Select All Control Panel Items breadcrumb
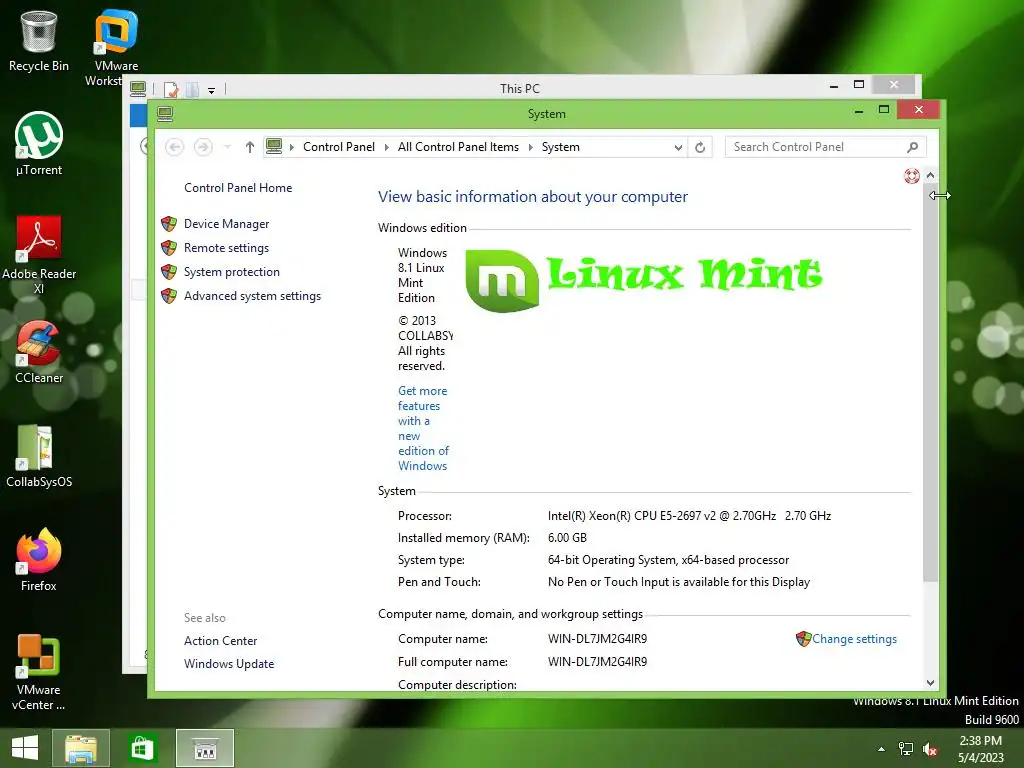1024x768 pixels. (x=458, y=147)
